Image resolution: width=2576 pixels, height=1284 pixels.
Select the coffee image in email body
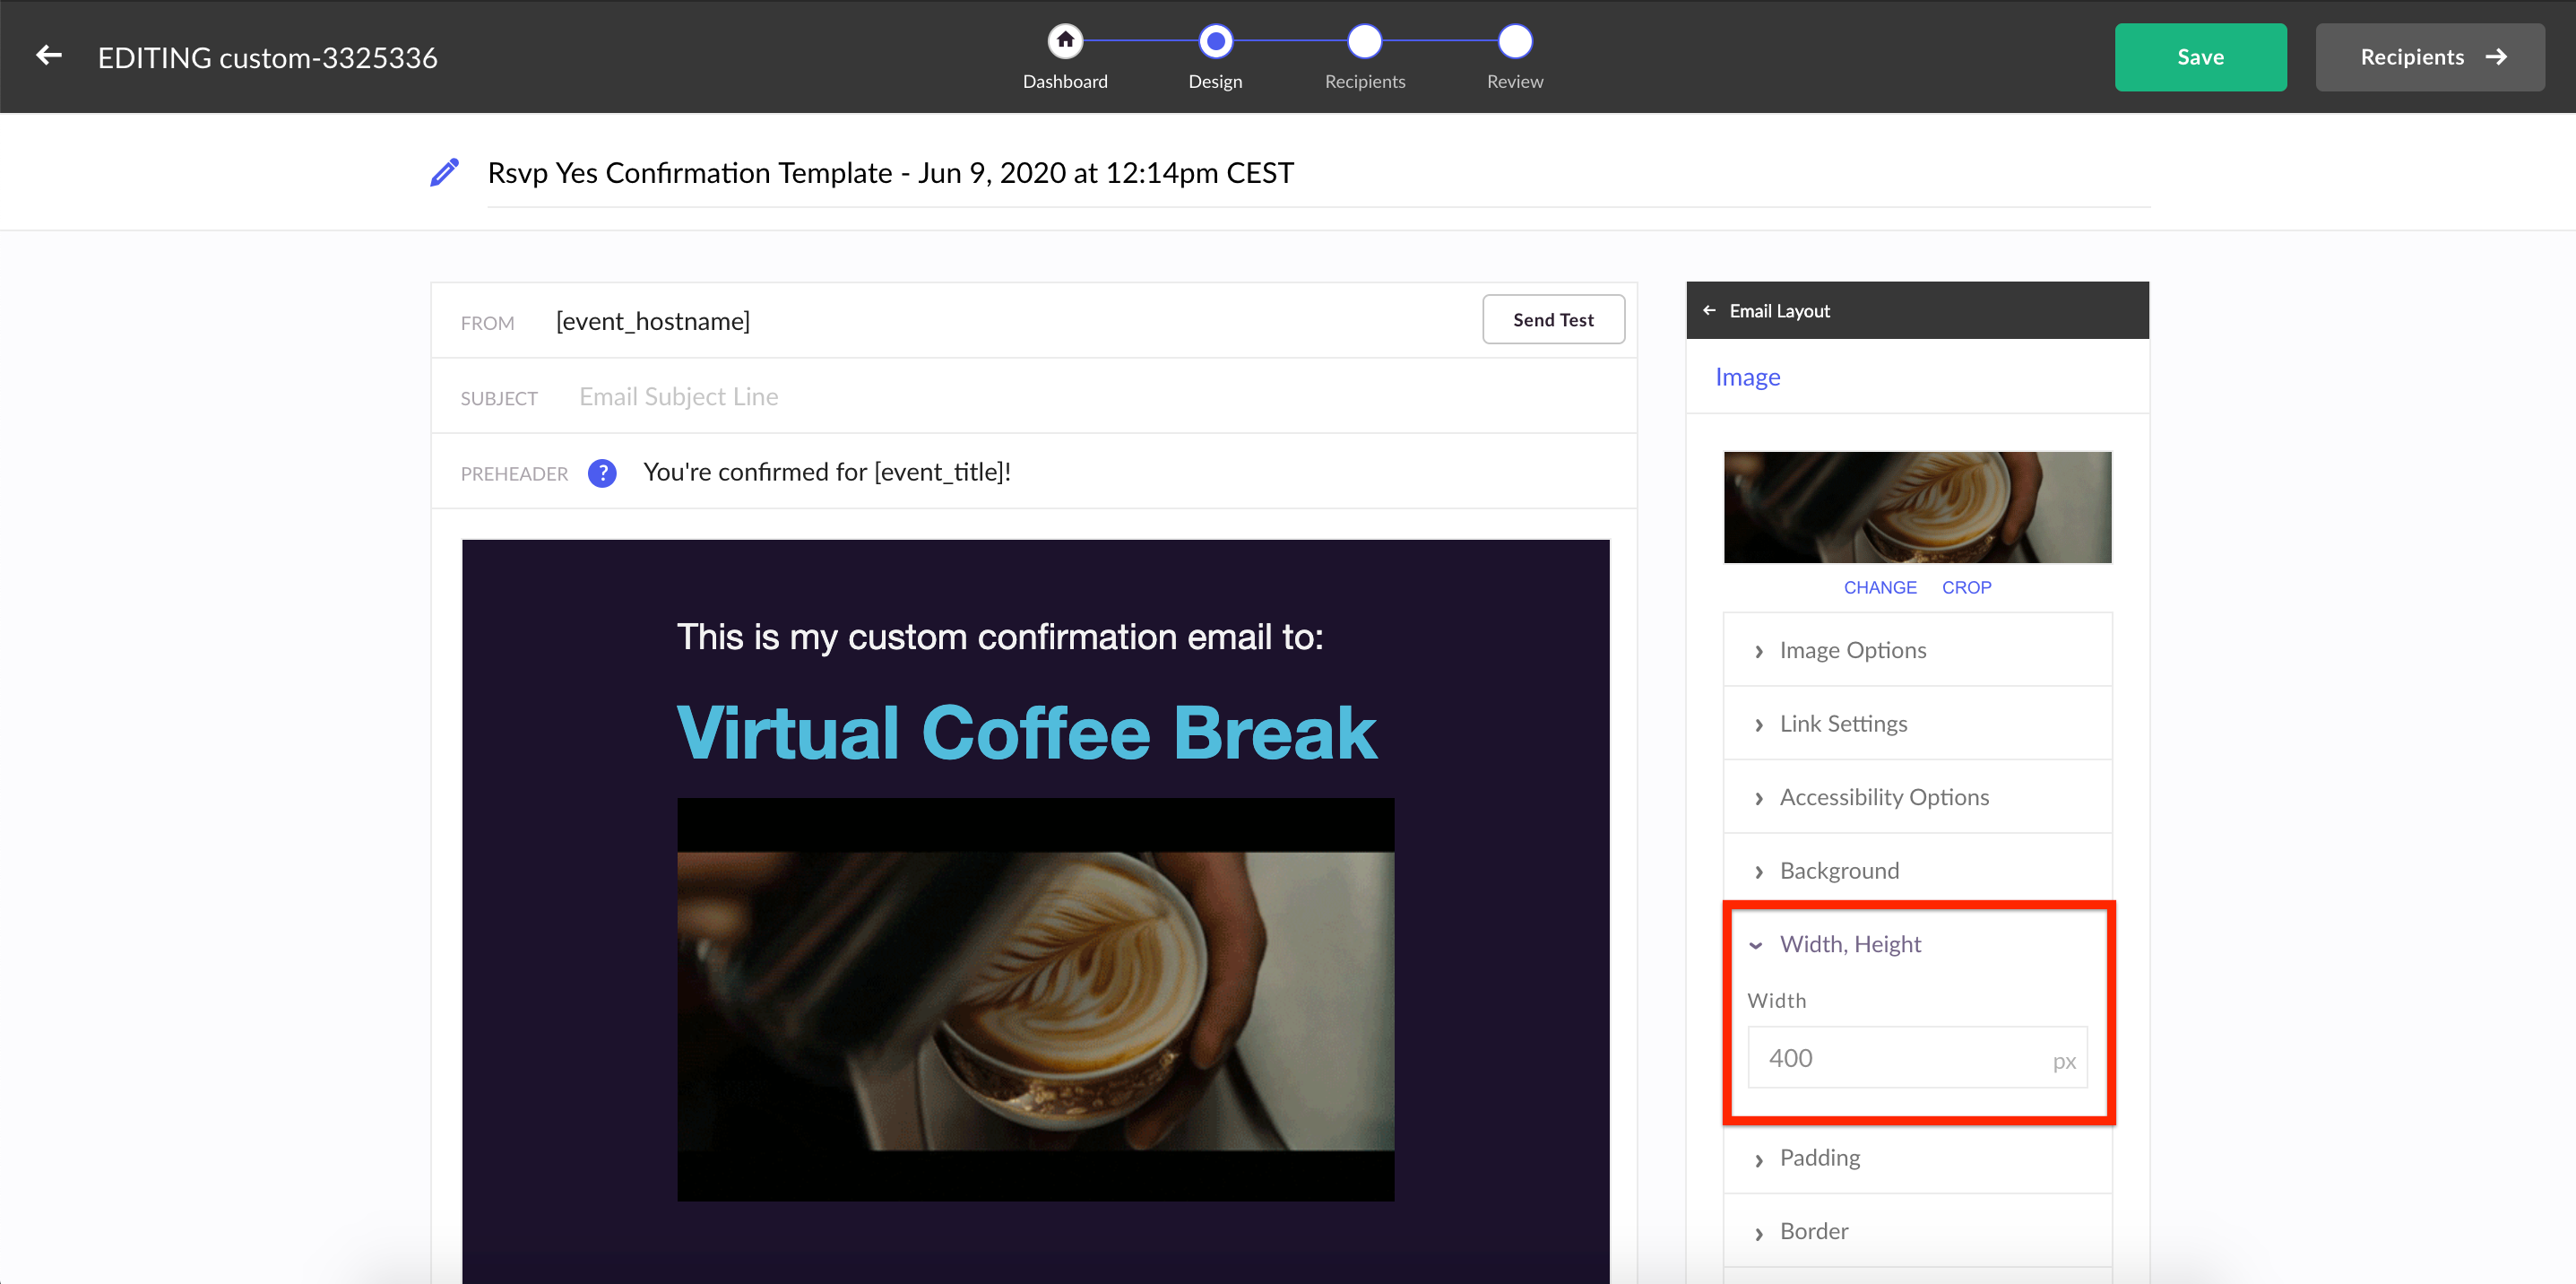(1035, 999)
